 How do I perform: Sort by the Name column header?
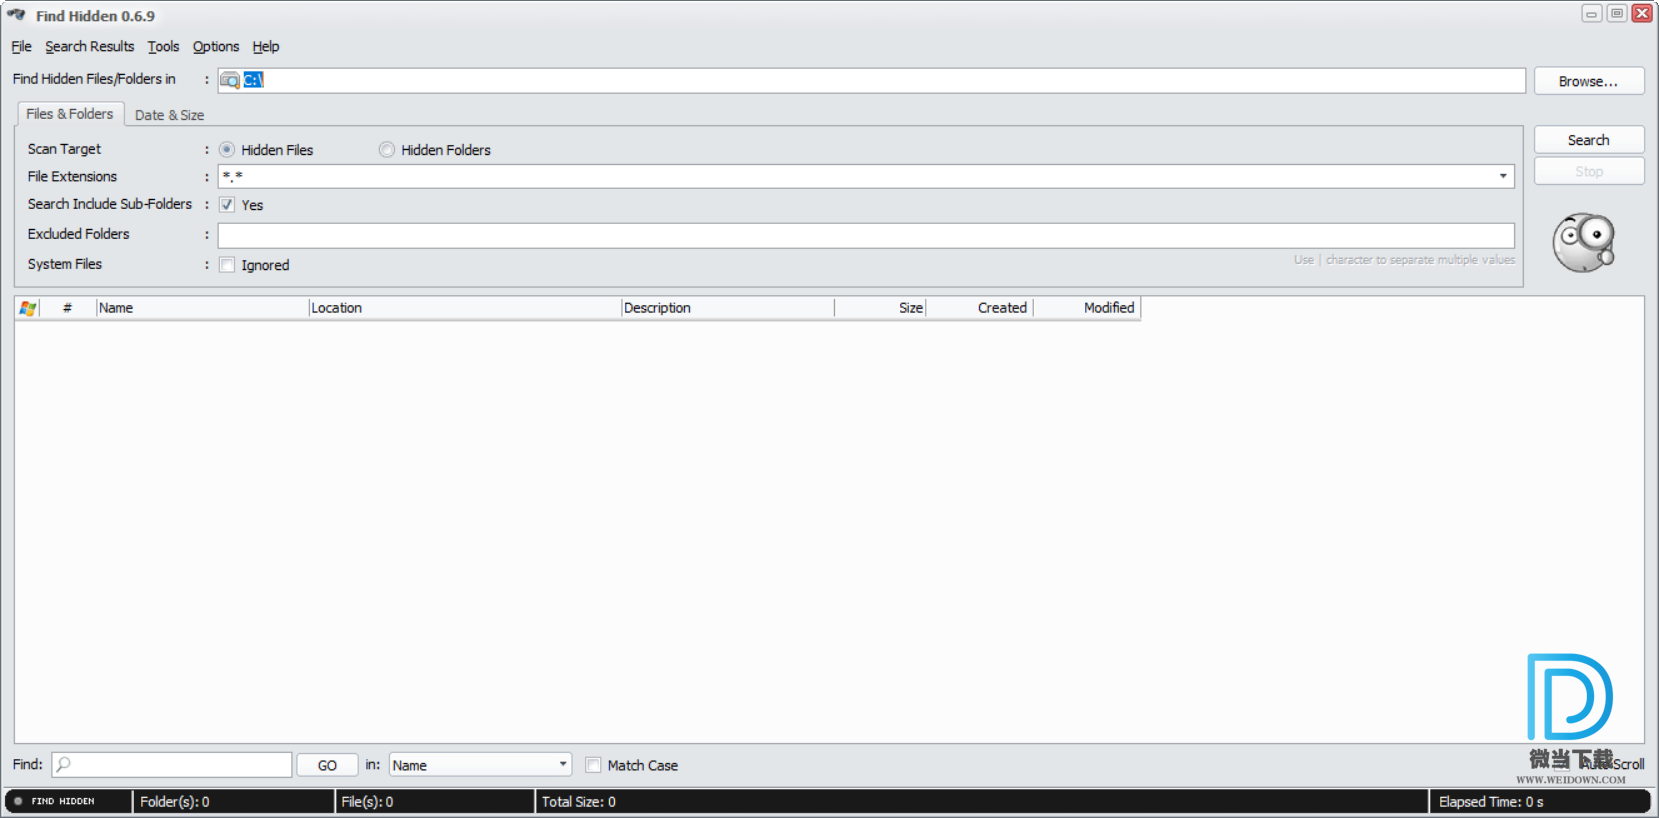tap(202, 308)
